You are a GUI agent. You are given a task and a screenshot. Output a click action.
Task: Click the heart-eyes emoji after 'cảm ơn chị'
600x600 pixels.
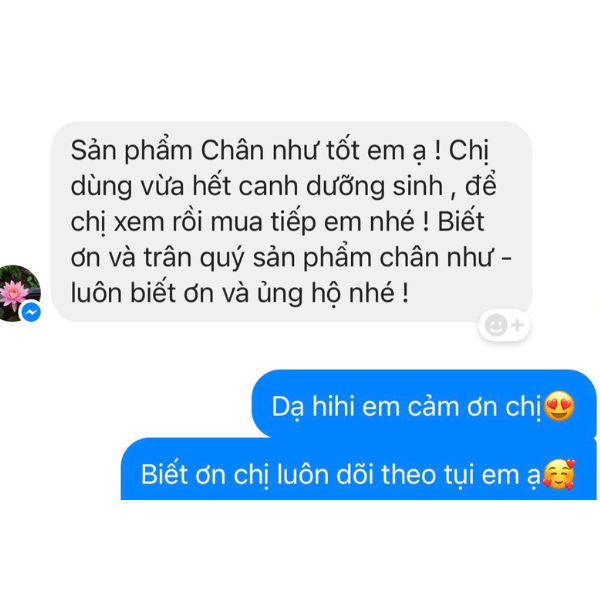pyautogui.click(x=559, y=406)
